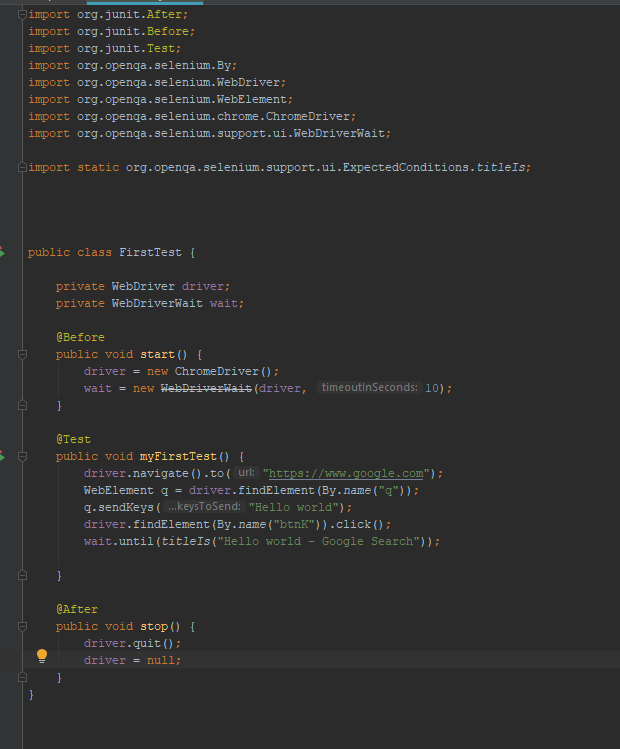Click the ChromeDriver() constructor call
This screenshot has height=749, width=620.
(223, 371)
